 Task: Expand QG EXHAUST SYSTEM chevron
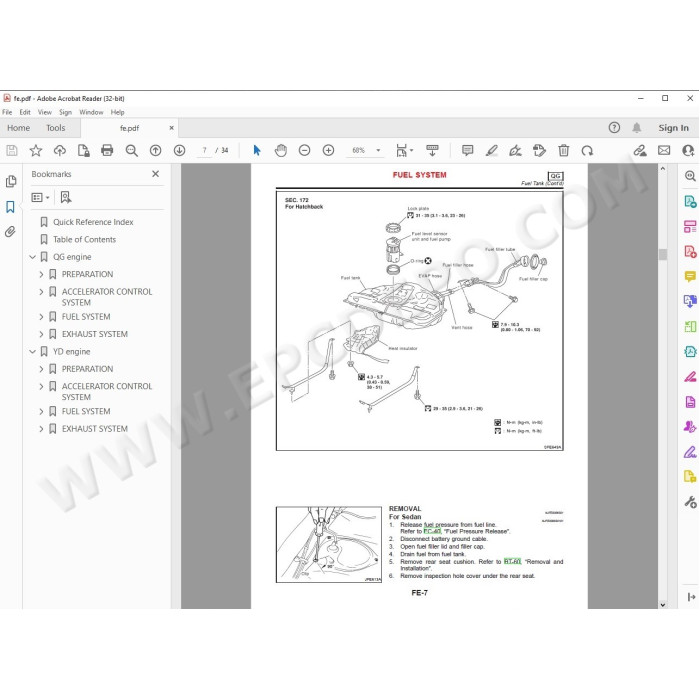coord(41,334)
